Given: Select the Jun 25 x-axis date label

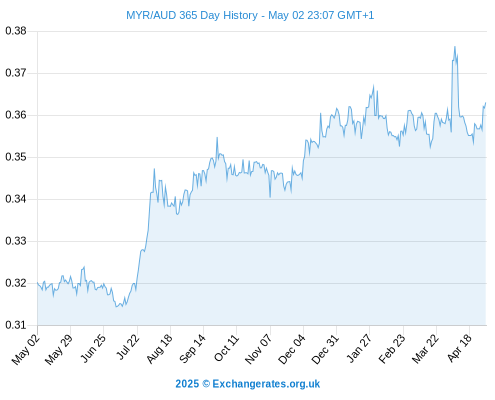Looking at the screenshot, I should pos(93,348).
